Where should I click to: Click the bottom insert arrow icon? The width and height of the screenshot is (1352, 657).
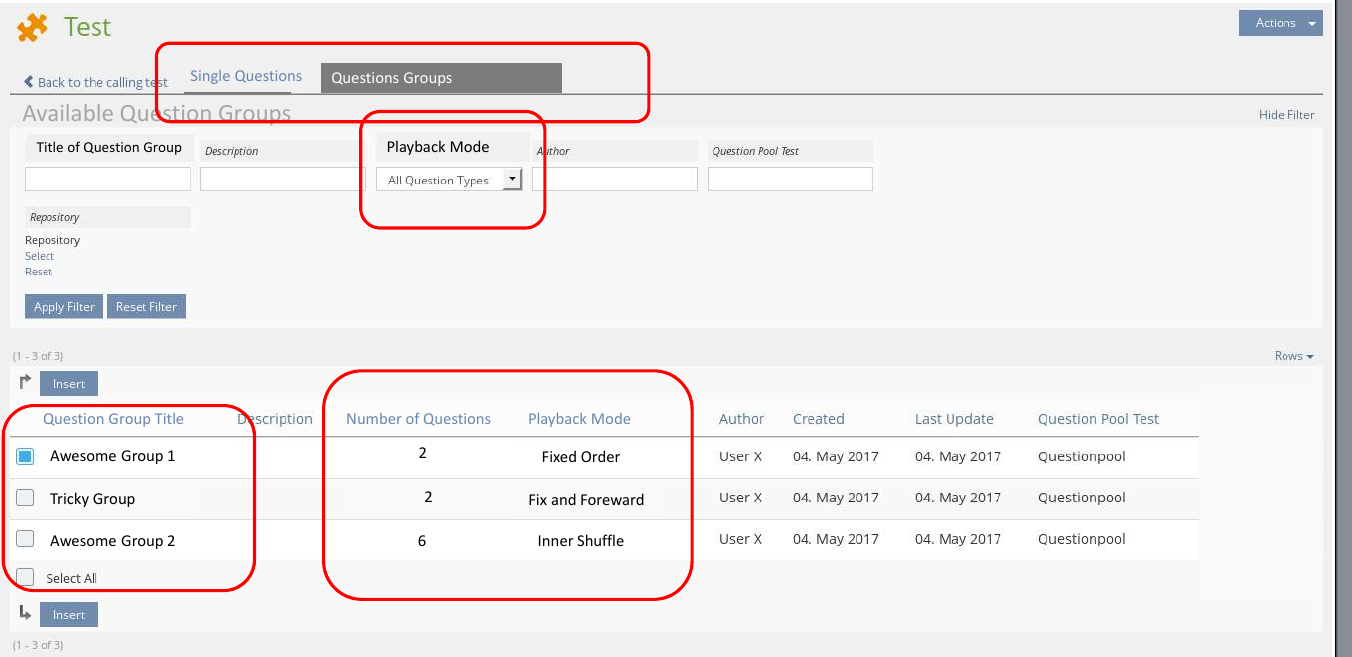25,613
